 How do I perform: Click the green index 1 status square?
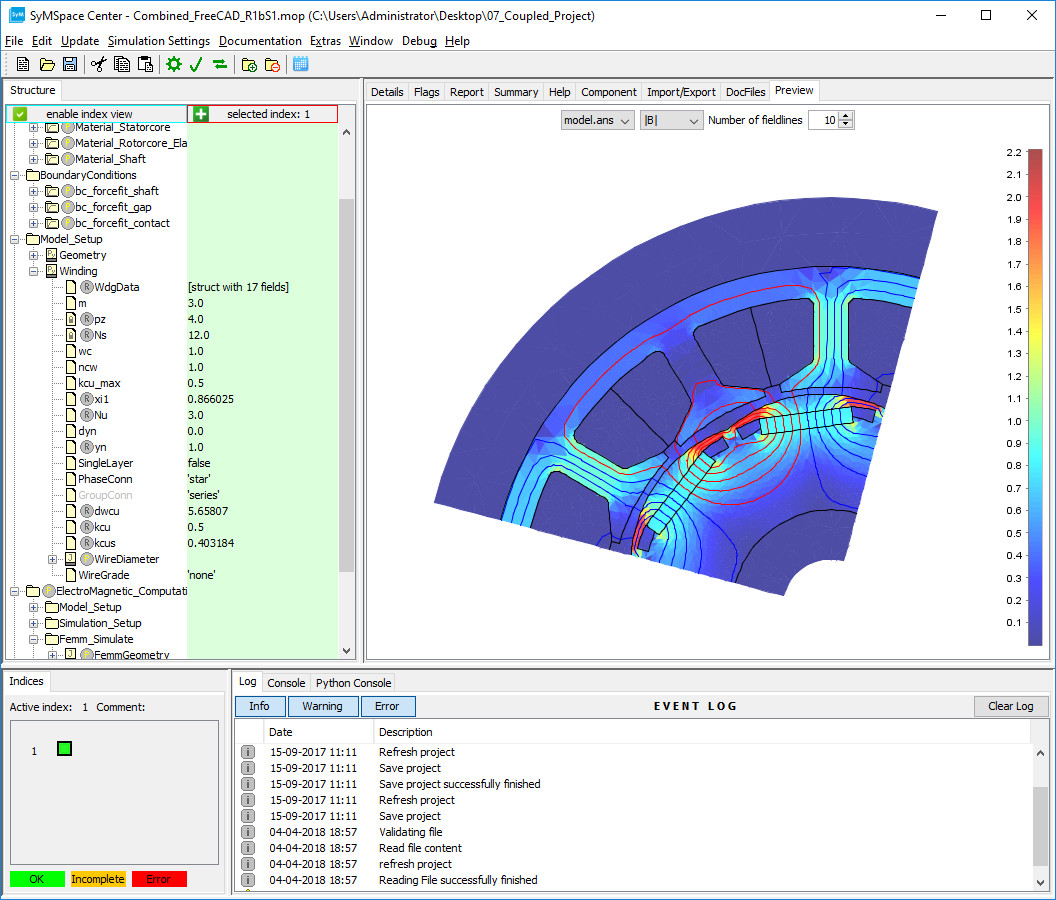[64, 748]
